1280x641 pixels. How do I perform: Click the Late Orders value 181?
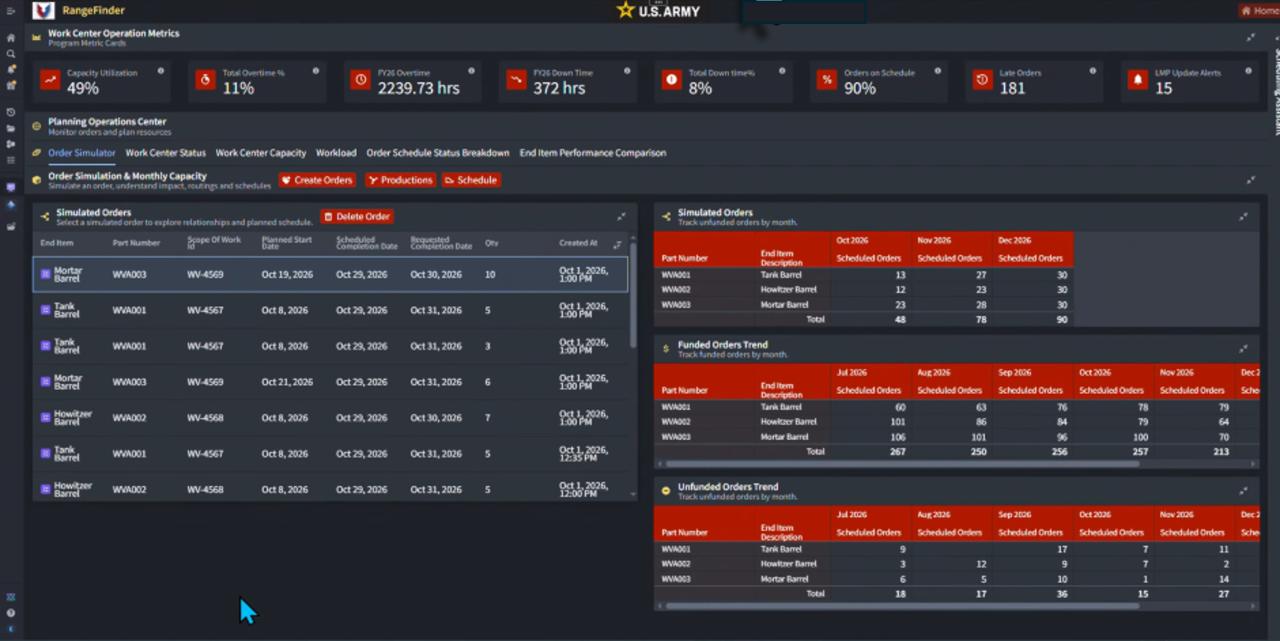[x=1013, y=88]
